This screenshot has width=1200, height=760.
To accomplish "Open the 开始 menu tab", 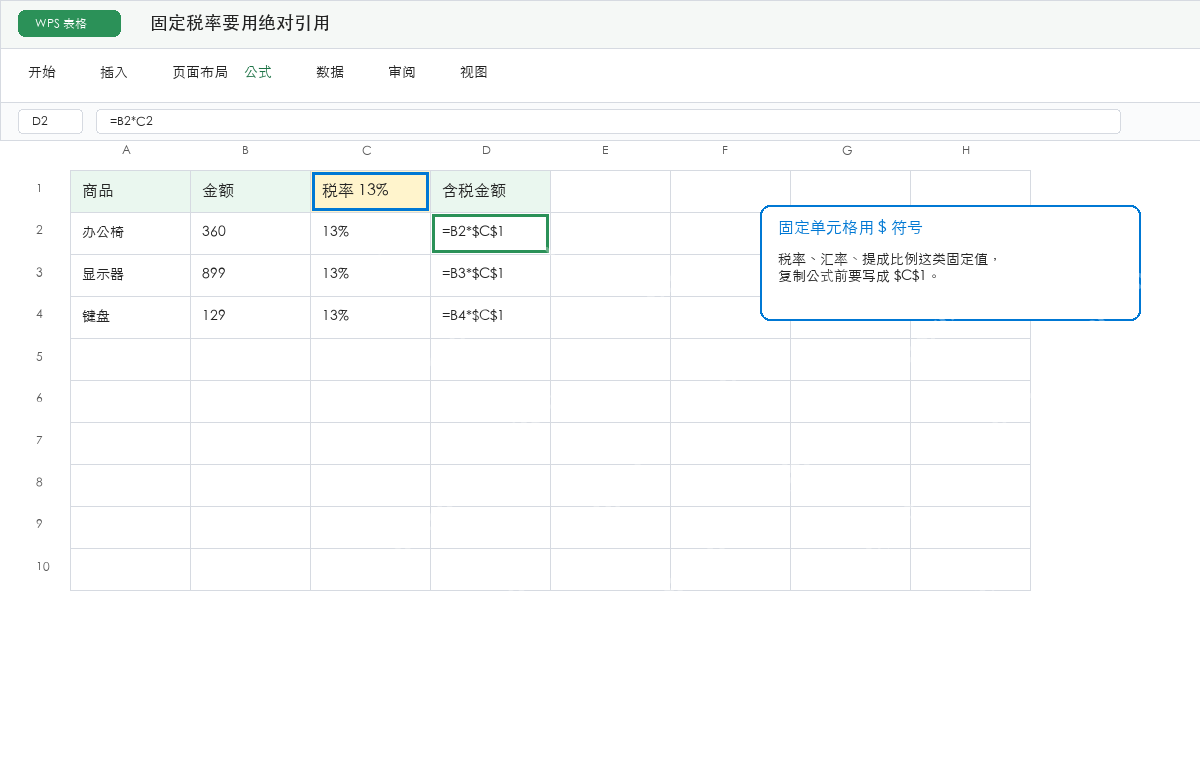I will coord(42,72).
